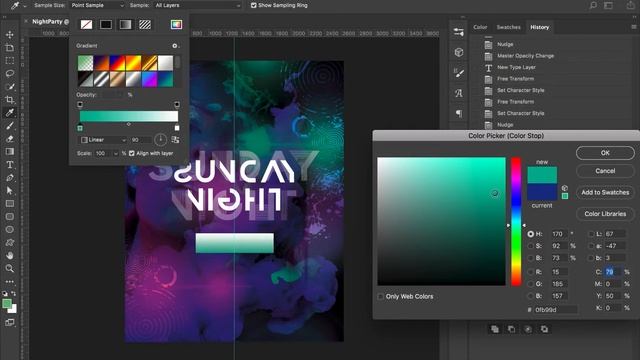Cancel the Color Picker dialog

coord(605,171)
